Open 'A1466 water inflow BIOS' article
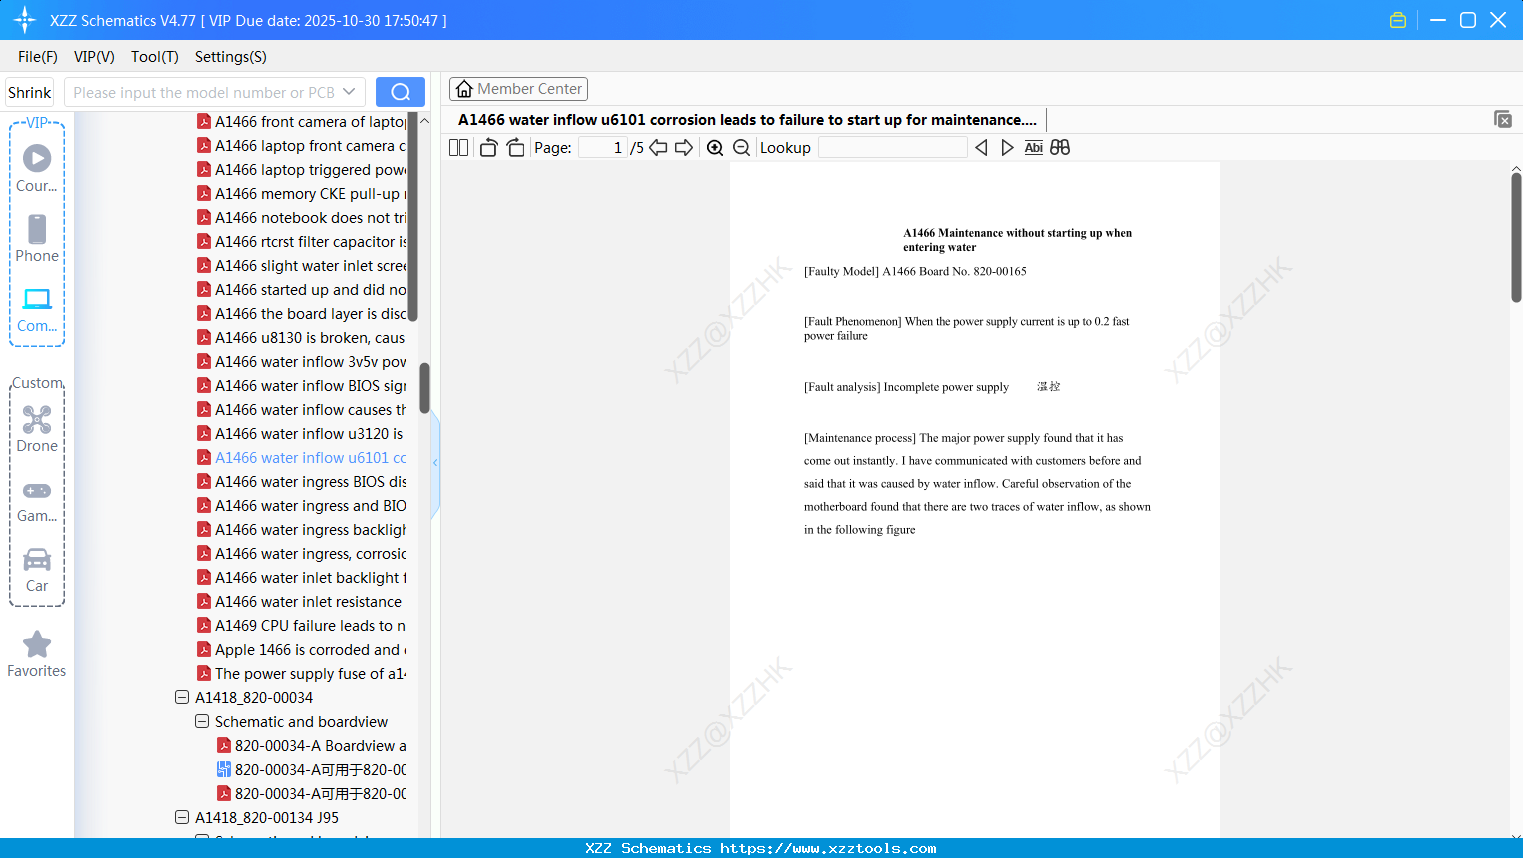Viewport: 1523px width, 858px height. 302,386
